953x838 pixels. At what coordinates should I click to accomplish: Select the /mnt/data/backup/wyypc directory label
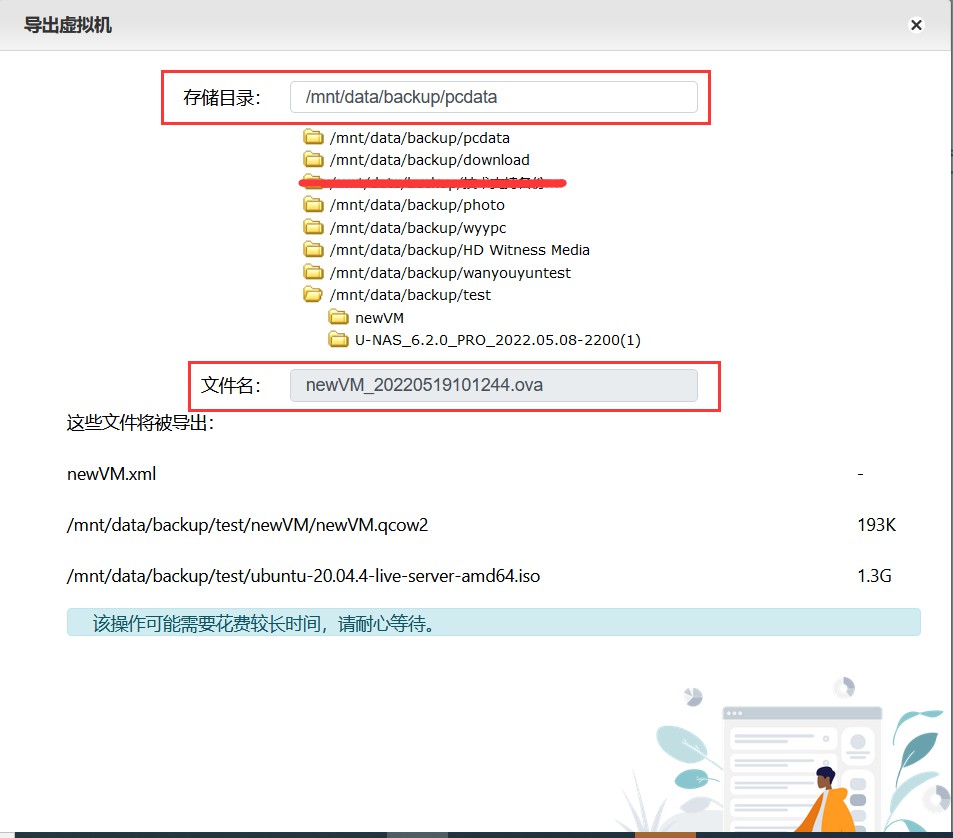point(418,228)
